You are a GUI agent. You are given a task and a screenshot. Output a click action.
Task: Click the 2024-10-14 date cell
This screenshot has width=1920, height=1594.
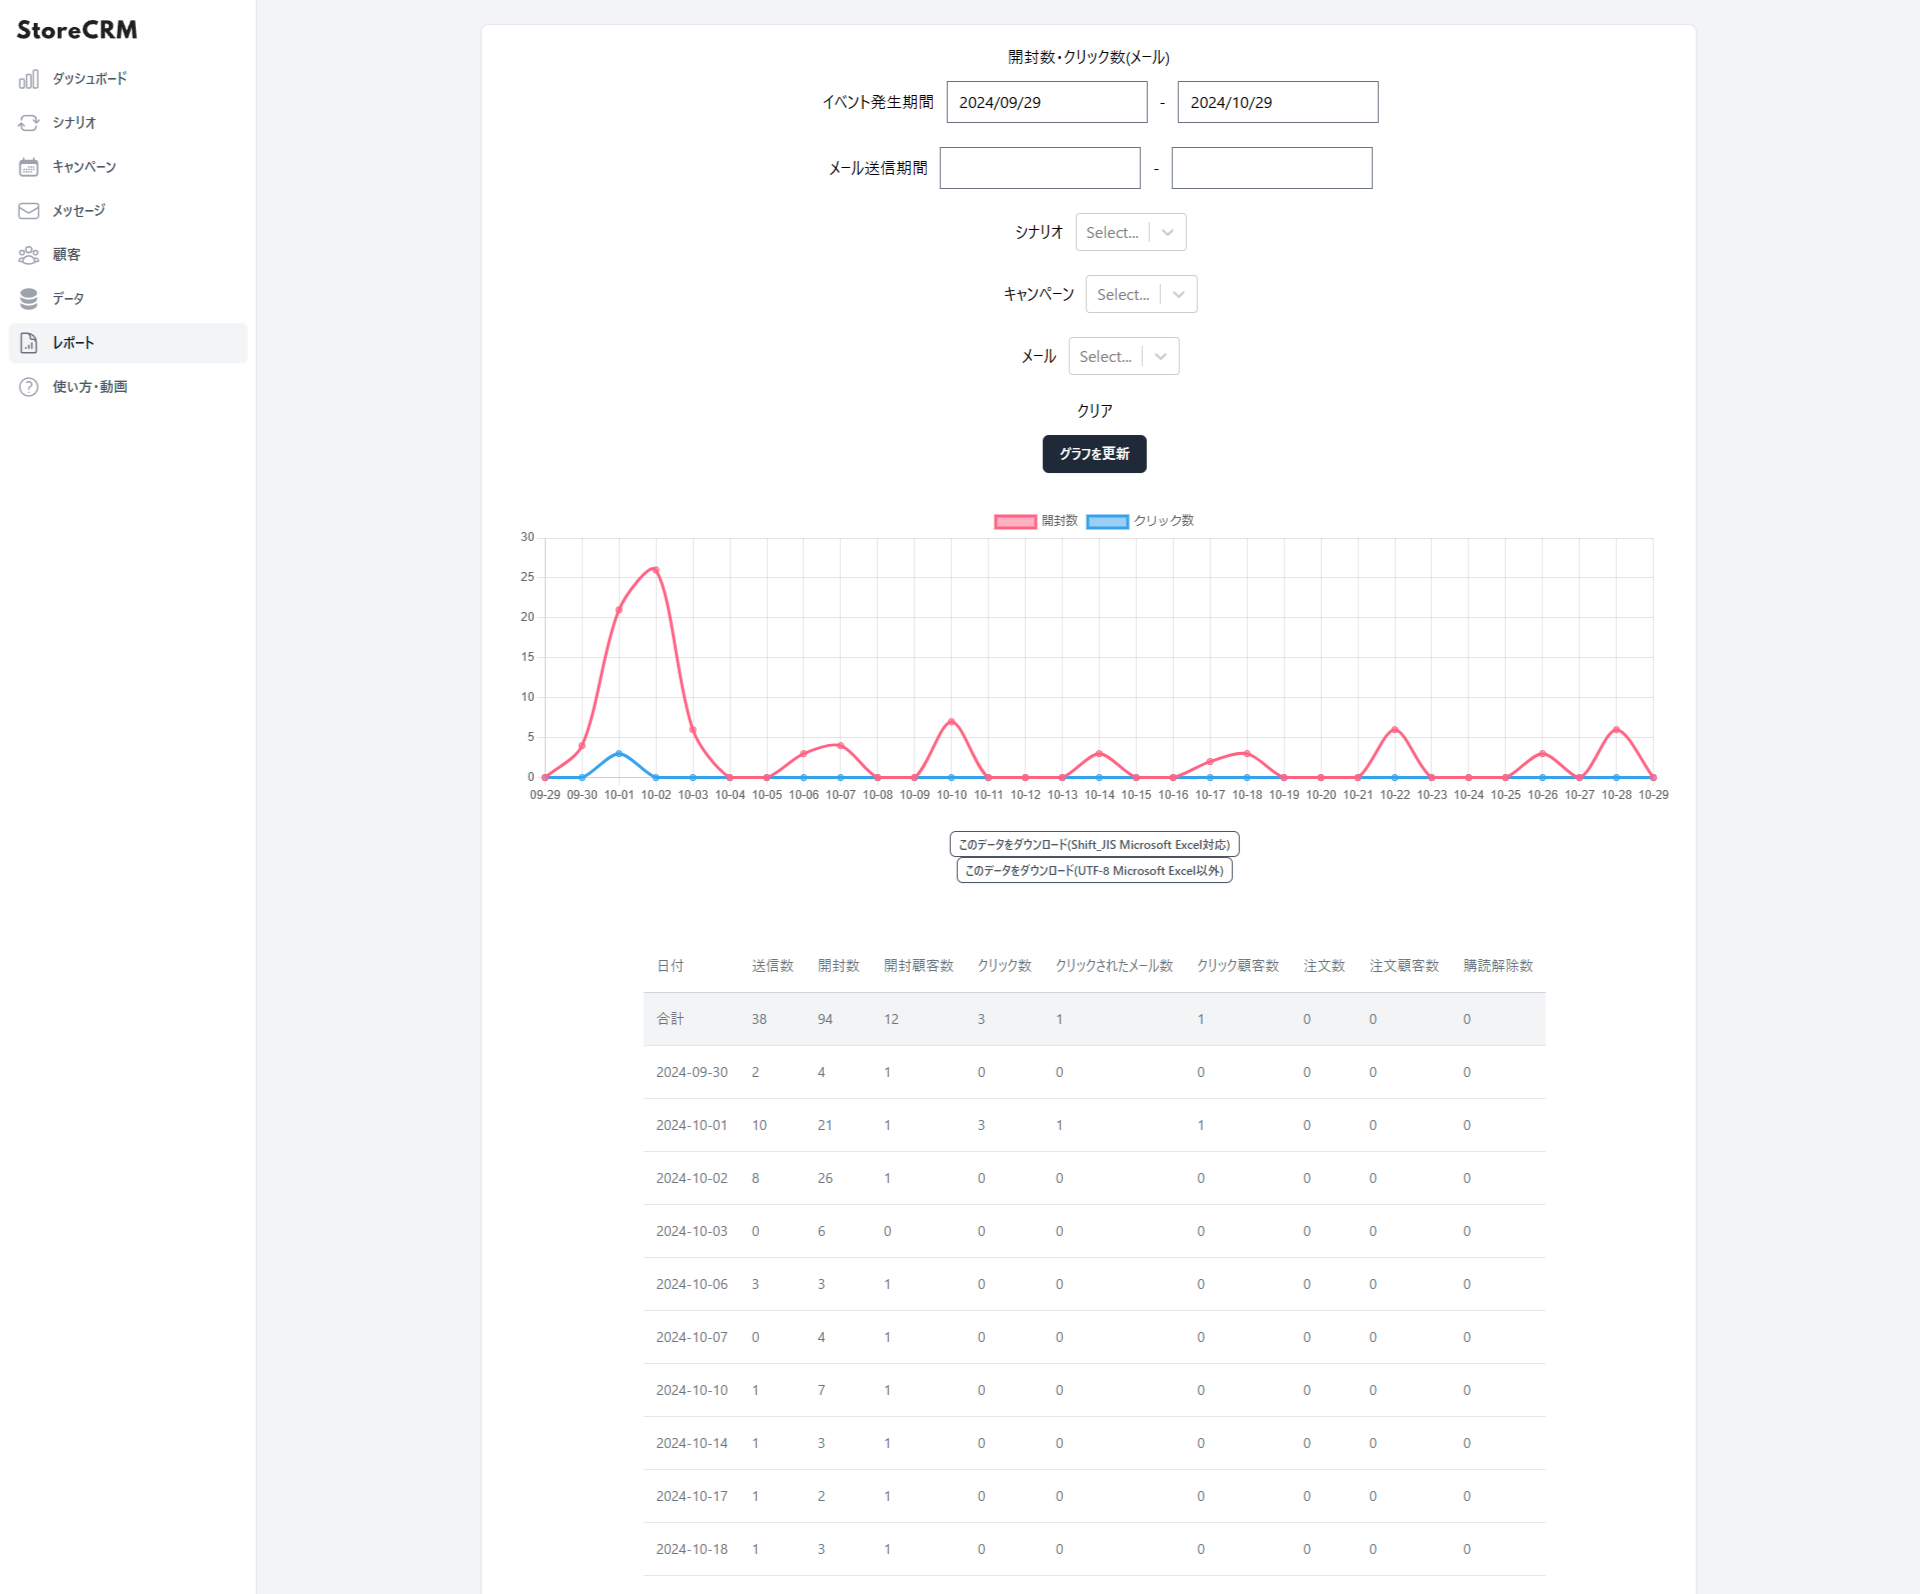pos(692,1443)
